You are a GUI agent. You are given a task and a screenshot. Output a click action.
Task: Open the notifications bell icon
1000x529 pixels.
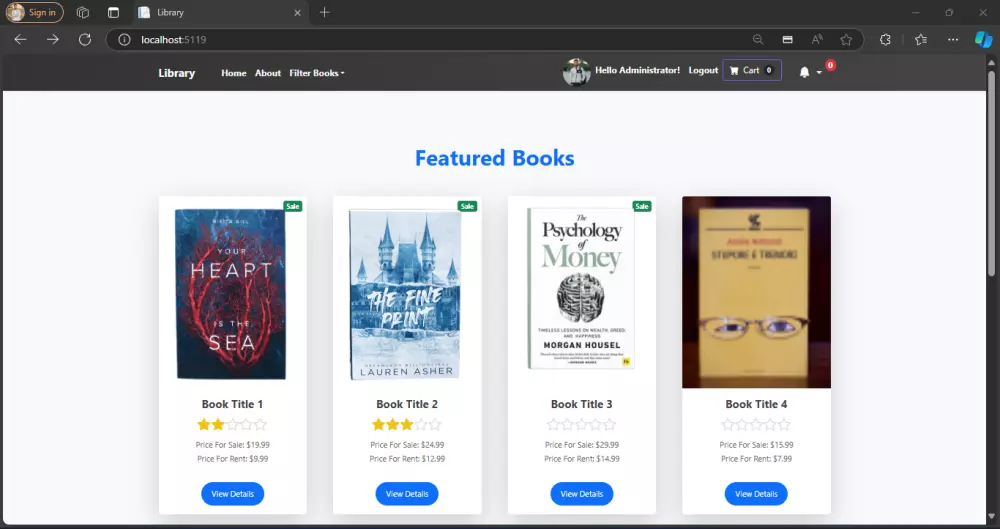[x=804, y=72]
